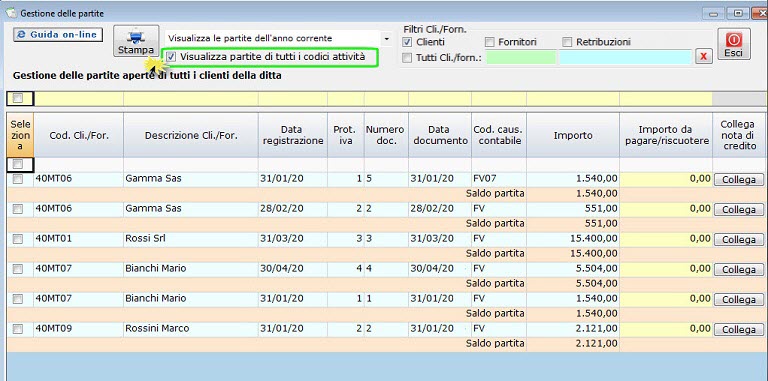Viewport: 768px width, 381px height.
Task: Click the yellow filter cell above Cod. Cli./For.
Action: [78, 99]
